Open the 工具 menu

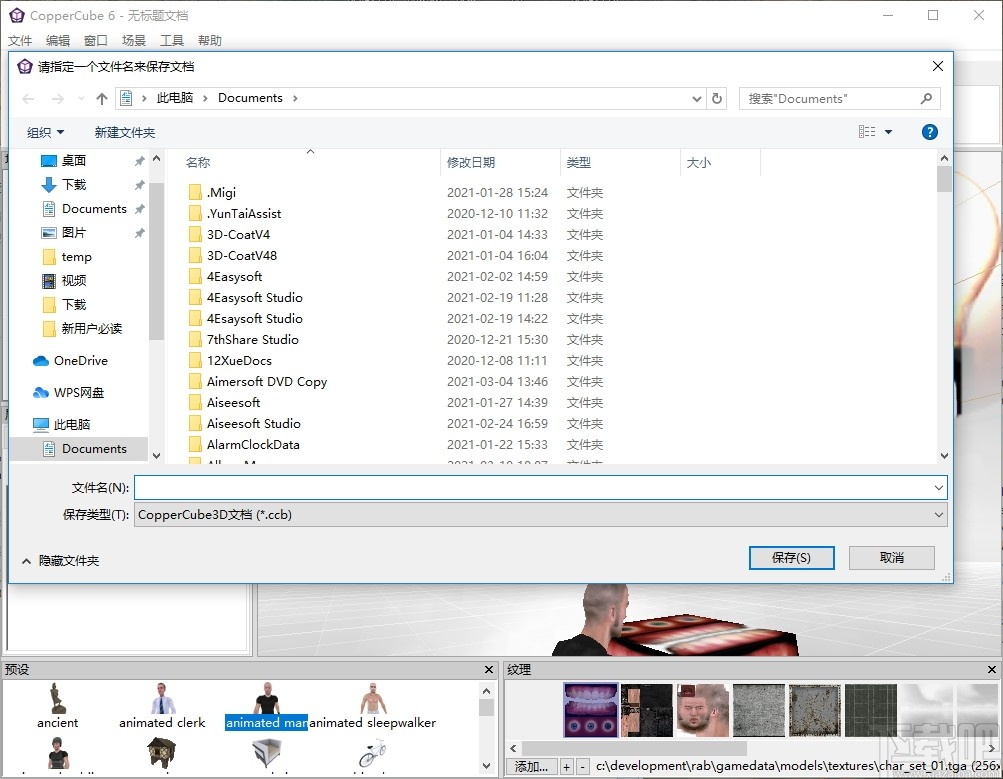[x=171, y=41]
